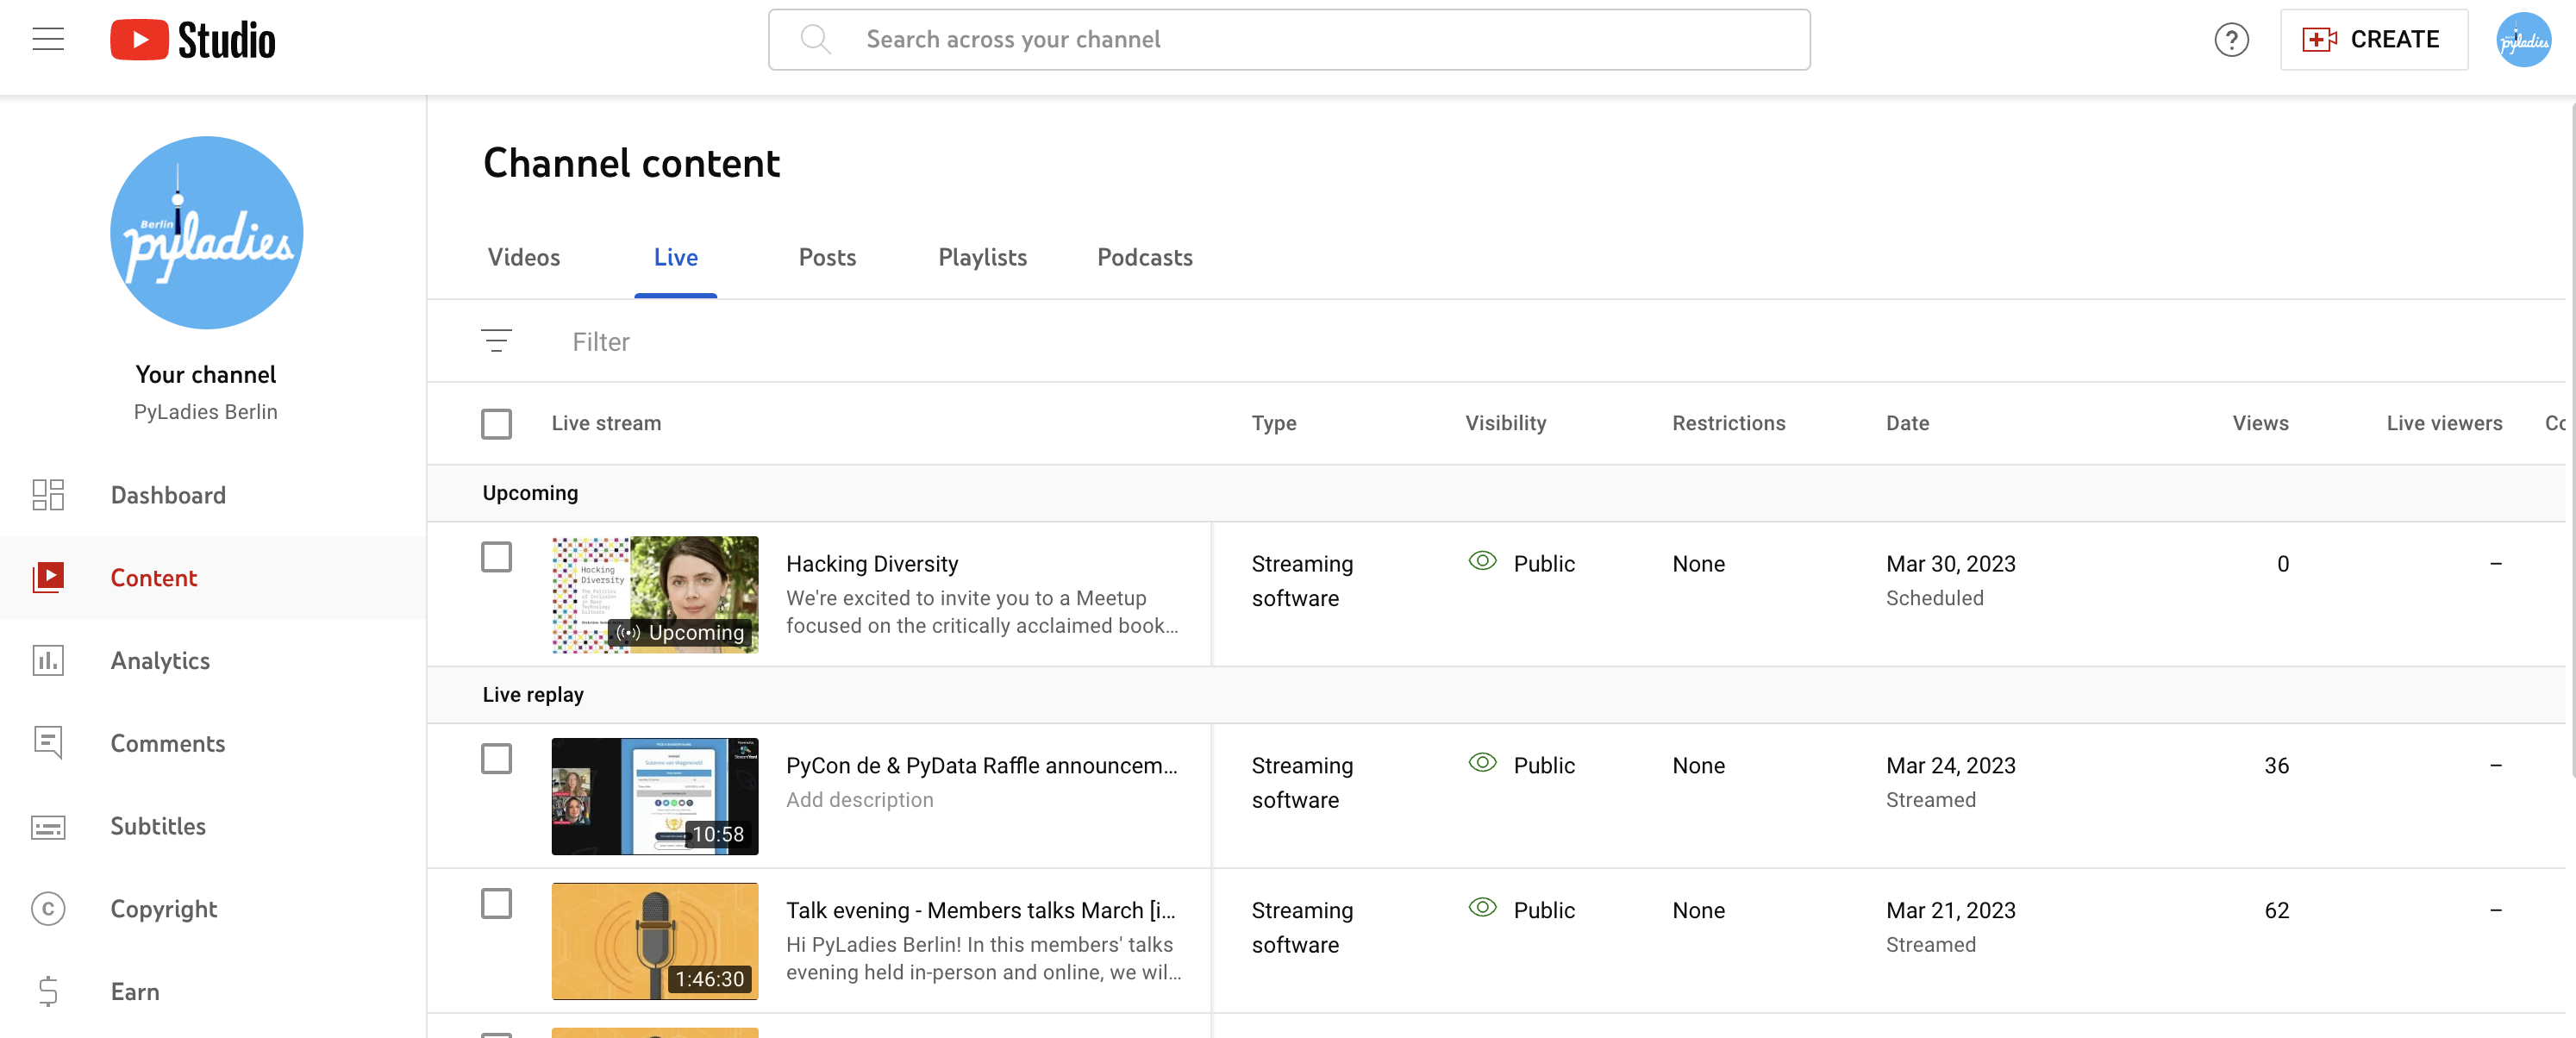Toggle the select-all Live stream checkbox
This screenshot has width=2576, height=1038.
click(496, 424)
